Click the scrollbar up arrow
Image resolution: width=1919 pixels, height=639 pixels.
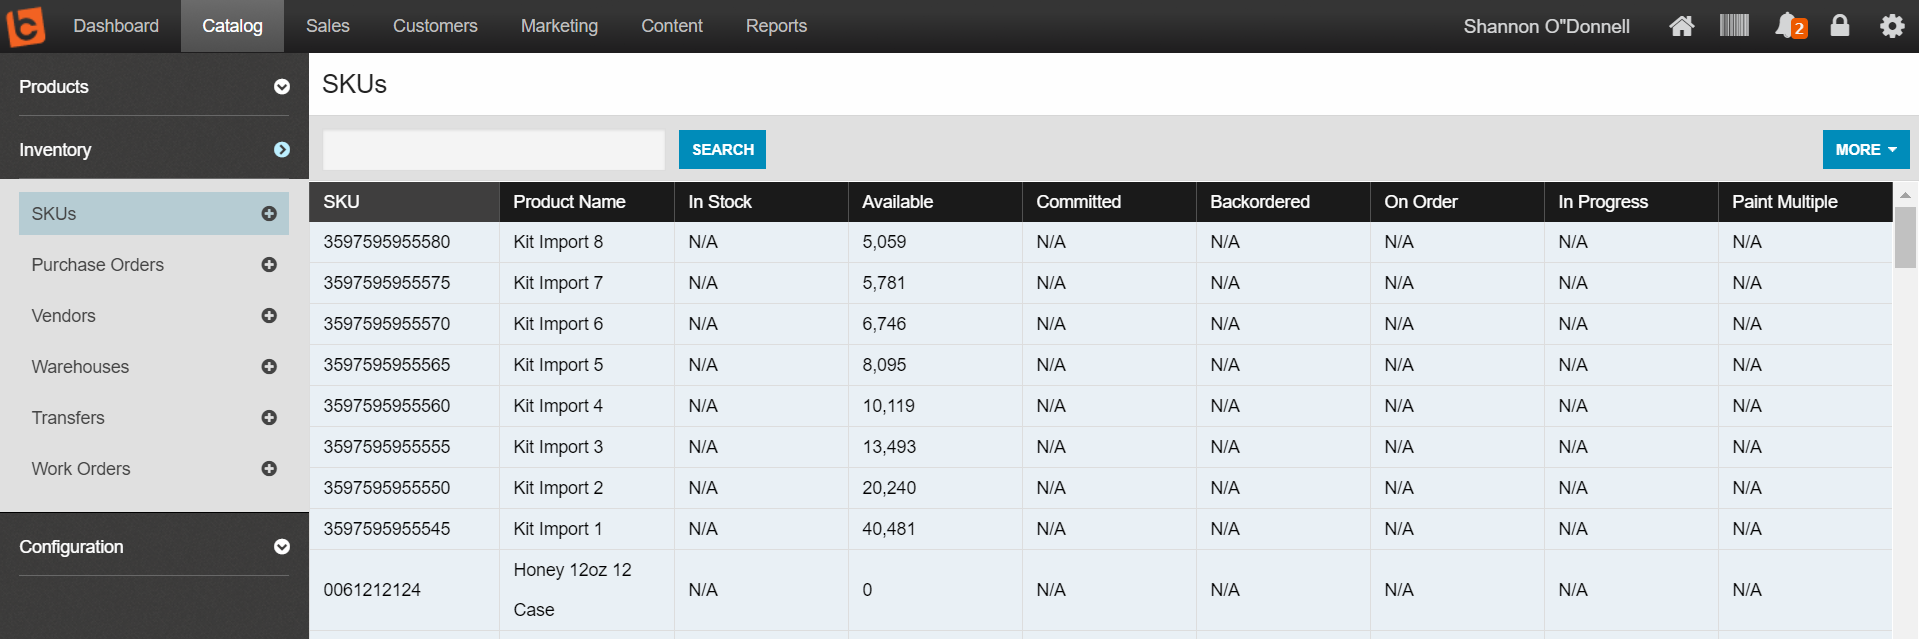1905,195
